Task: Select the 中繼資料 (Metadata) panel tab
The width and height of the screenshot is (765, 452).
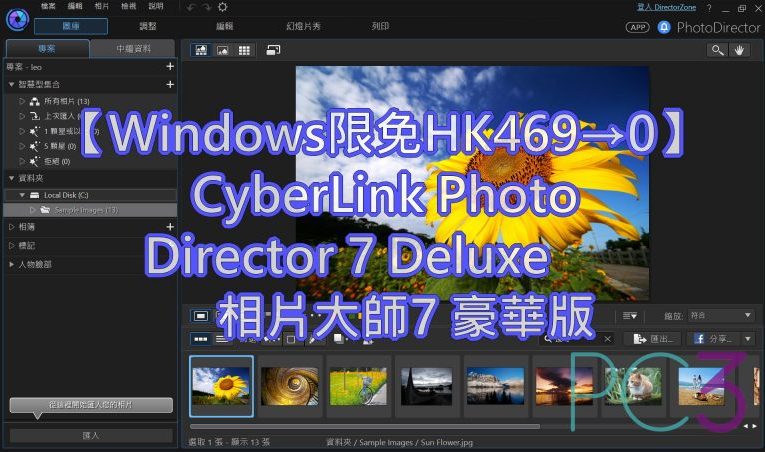Action: point(133,48)
